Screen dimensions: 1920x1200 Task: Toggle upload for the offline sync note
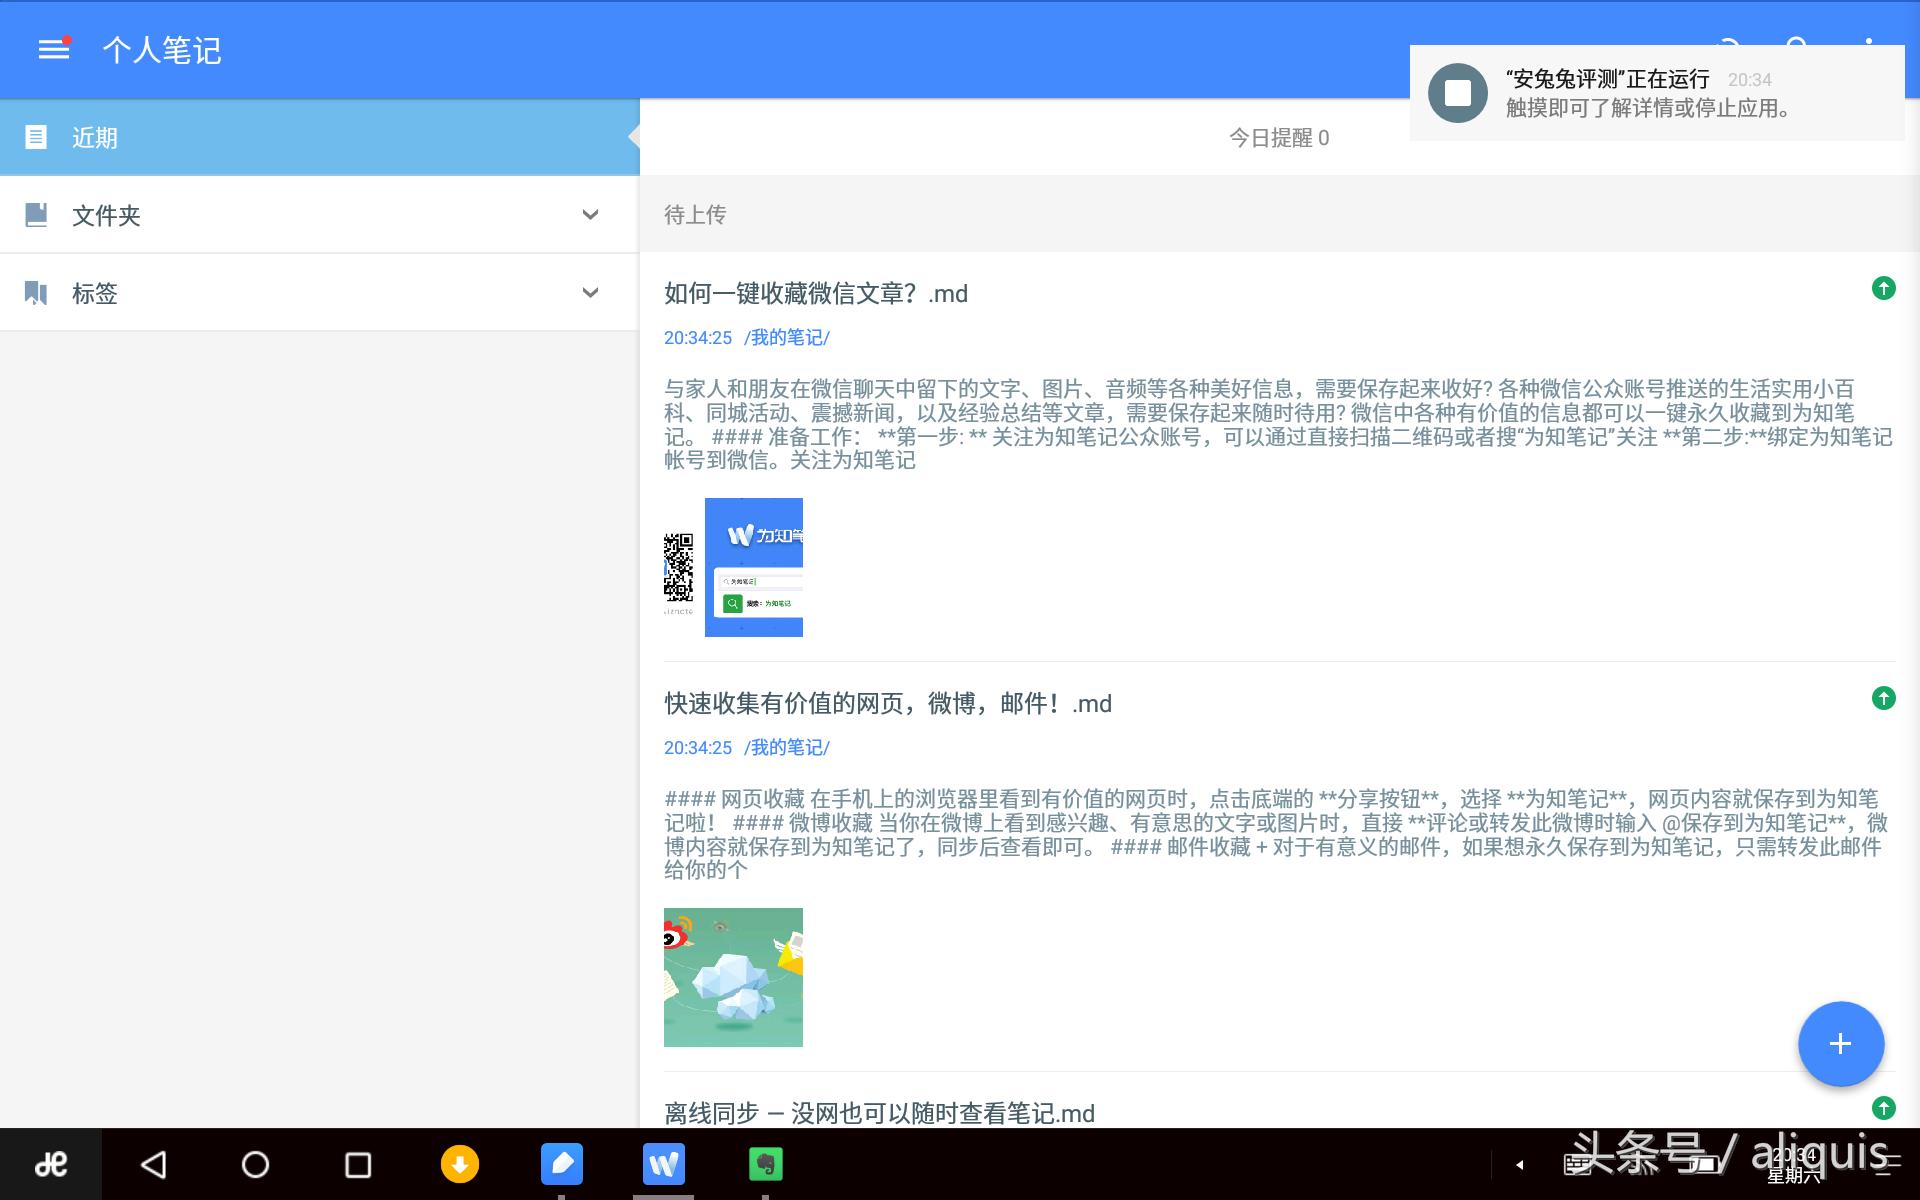[x=1884, y=1108]
